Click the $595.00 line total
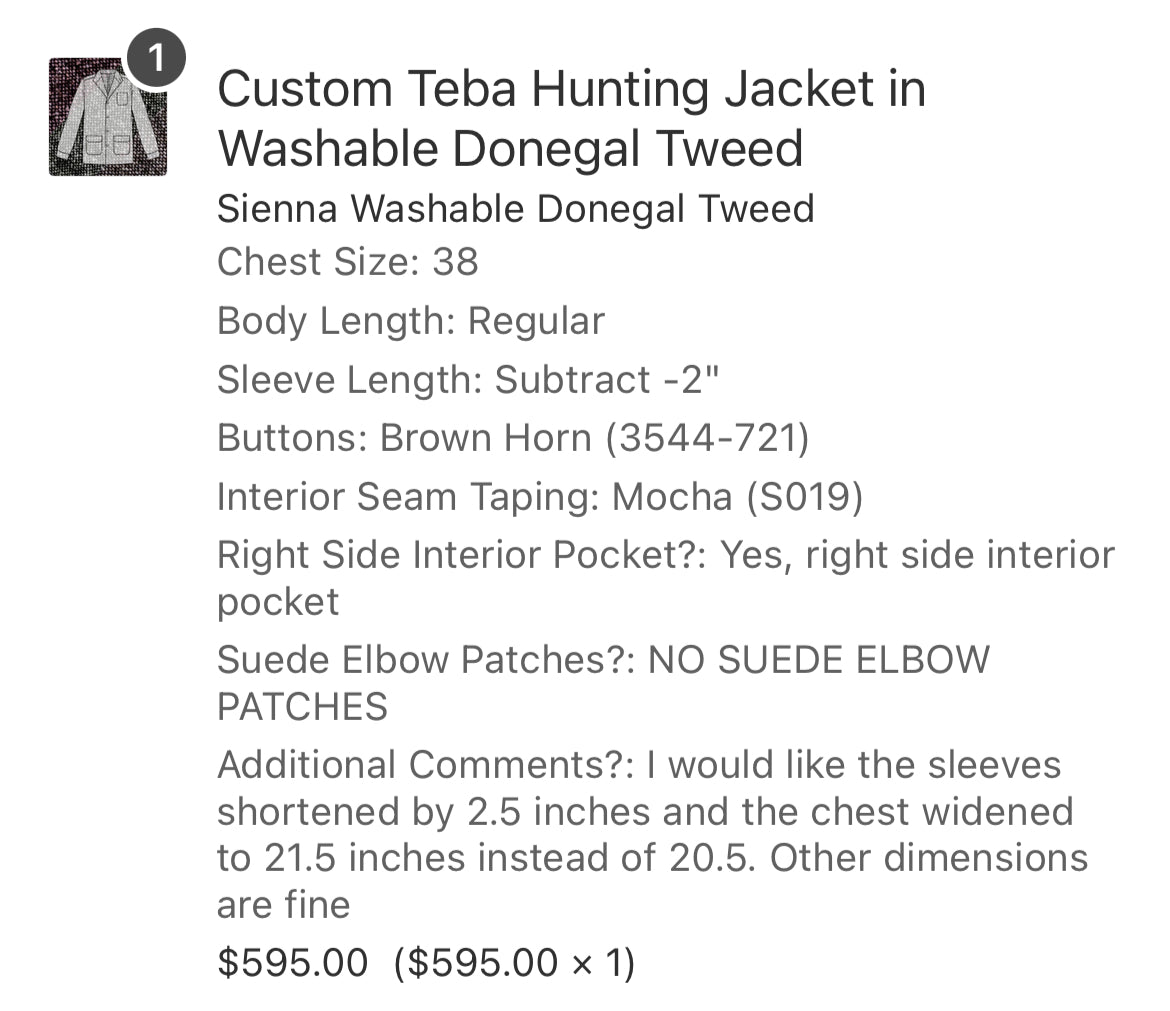1170x1011 pixels. [292, 963]
